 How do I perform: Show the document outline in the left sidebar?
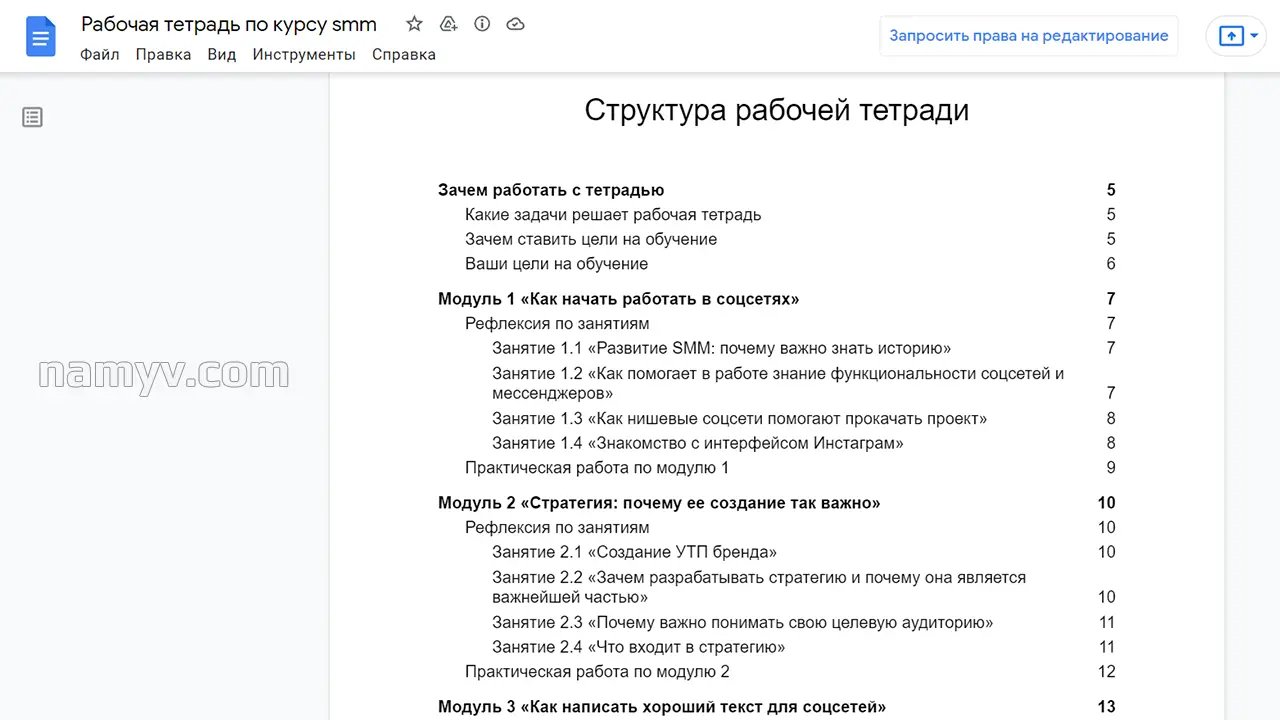click(x=32, y=117)
